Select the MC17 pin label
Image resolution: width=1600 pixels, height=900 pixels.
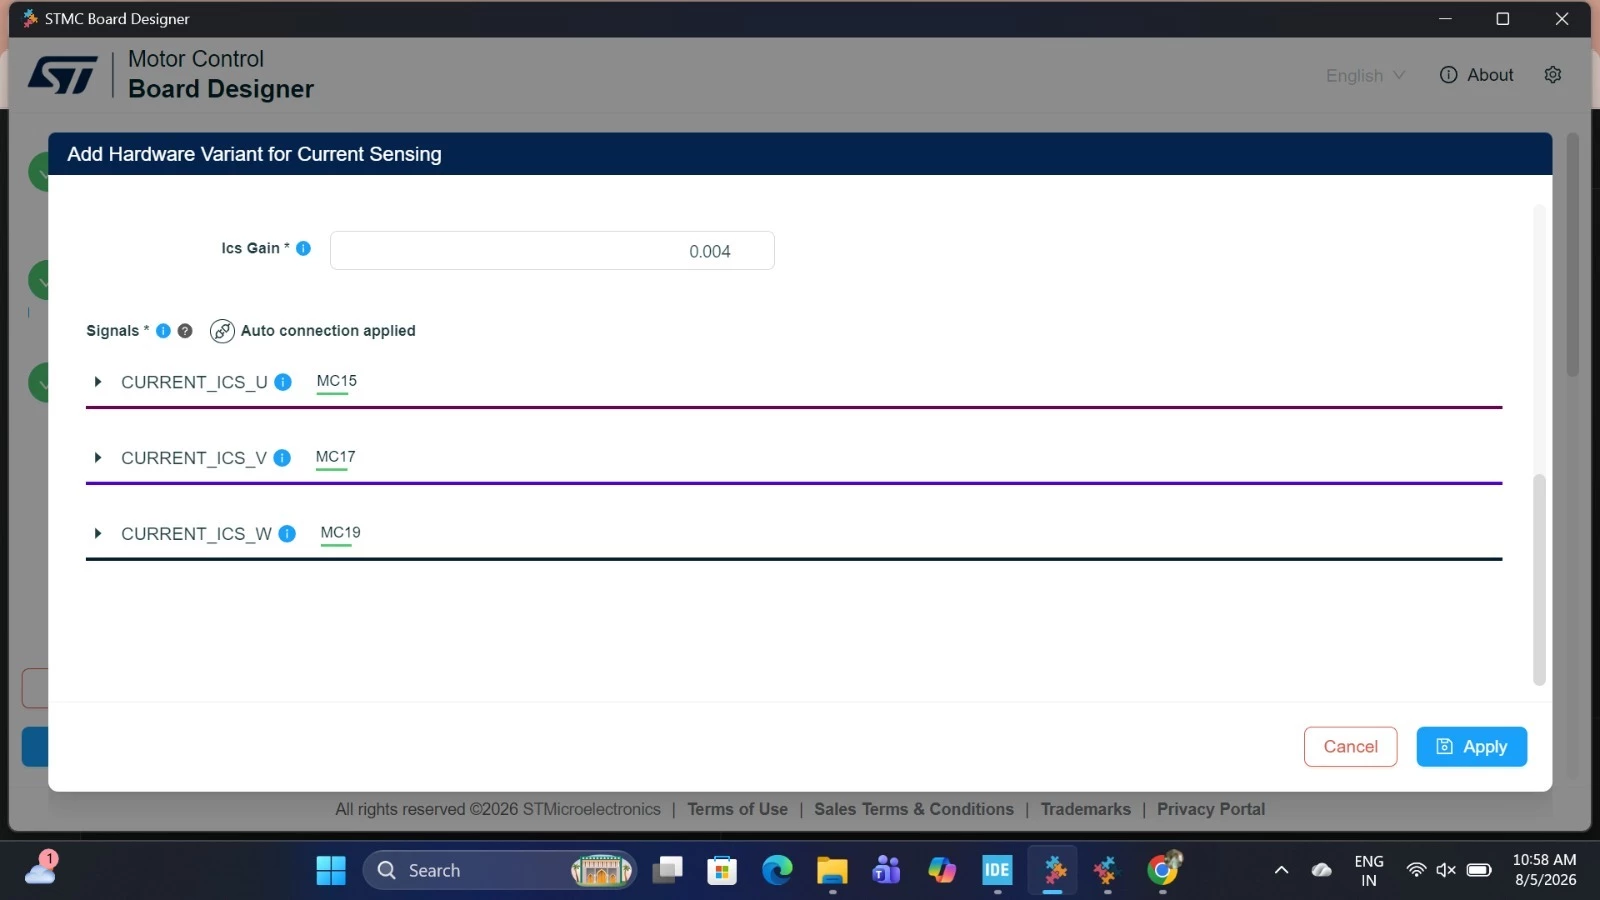(335, 457)
